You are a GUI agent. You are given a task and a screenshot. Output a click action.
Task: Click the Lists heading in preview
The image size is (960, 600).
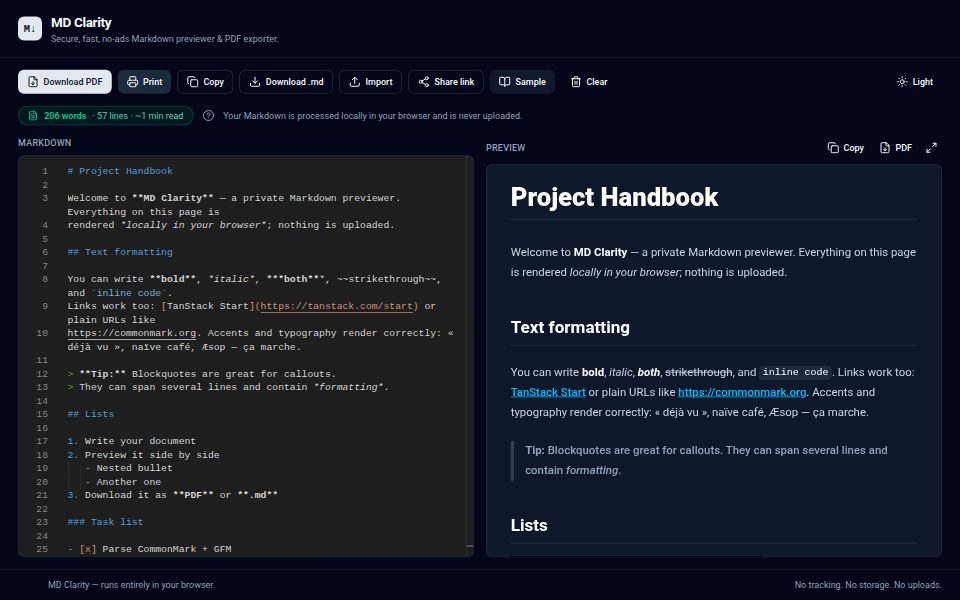(x=529, y=525)
